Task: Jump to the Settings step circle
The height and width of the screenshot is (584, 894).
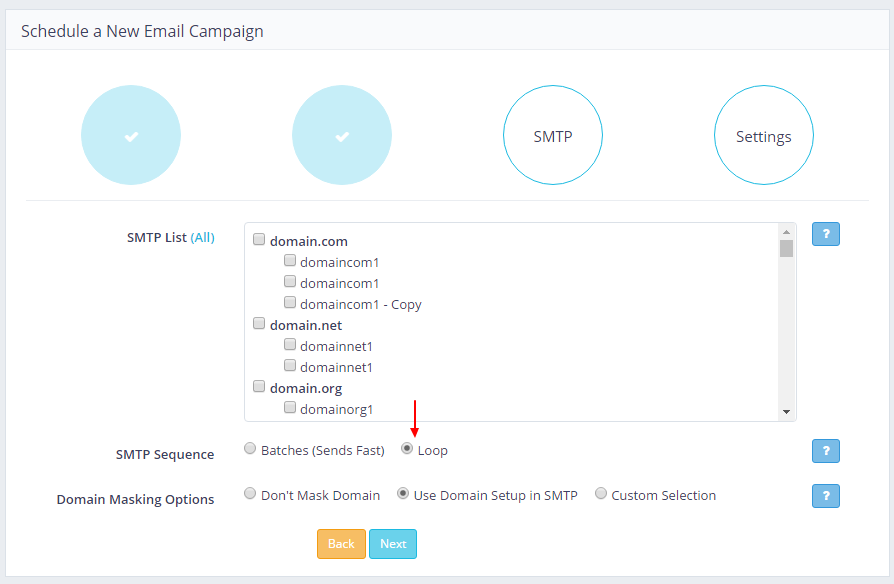Action: tap(763, 136)
